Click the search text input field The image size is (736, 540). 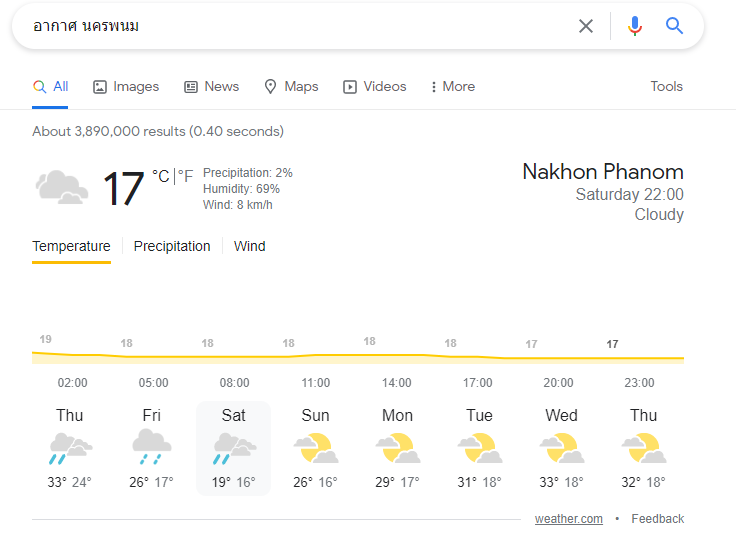click(x=300, y=26)
